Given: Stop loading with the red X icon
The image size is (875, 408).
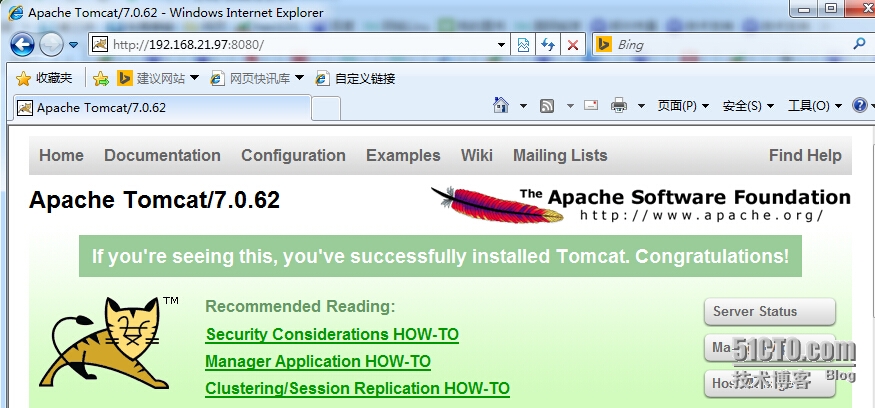Looking at the screenshot, I should point(573,45).
